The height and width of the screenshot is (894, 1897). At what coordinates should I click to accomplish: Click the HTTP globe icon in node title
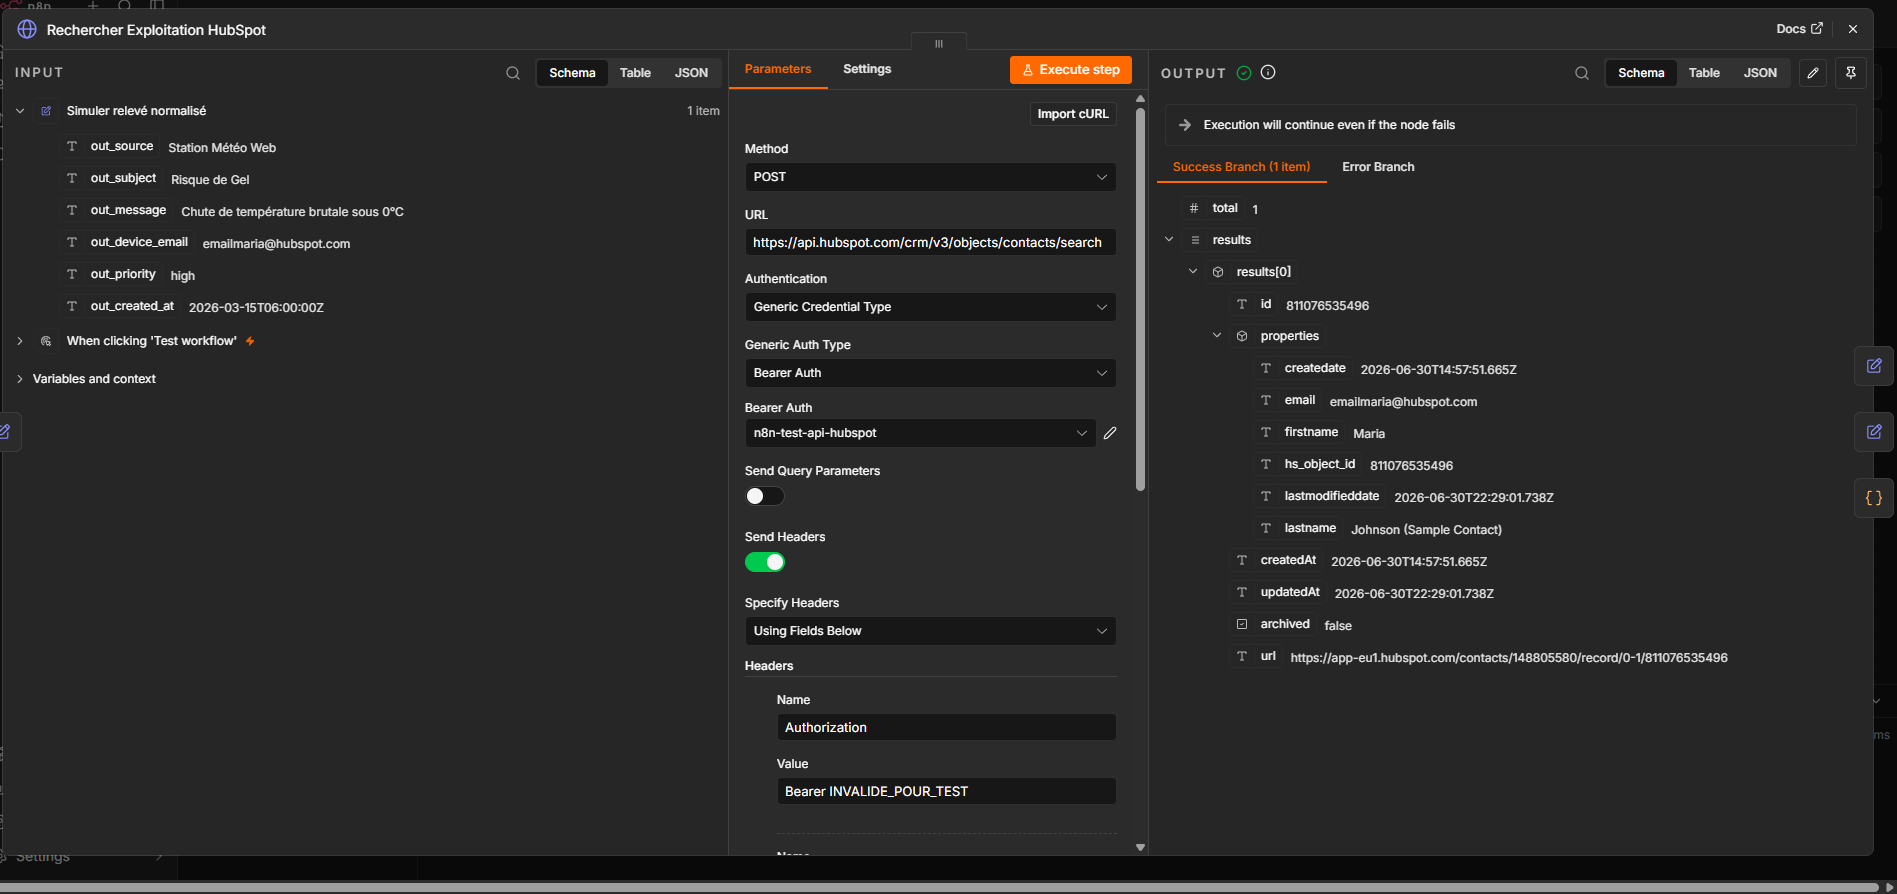(x=27, y=30)
